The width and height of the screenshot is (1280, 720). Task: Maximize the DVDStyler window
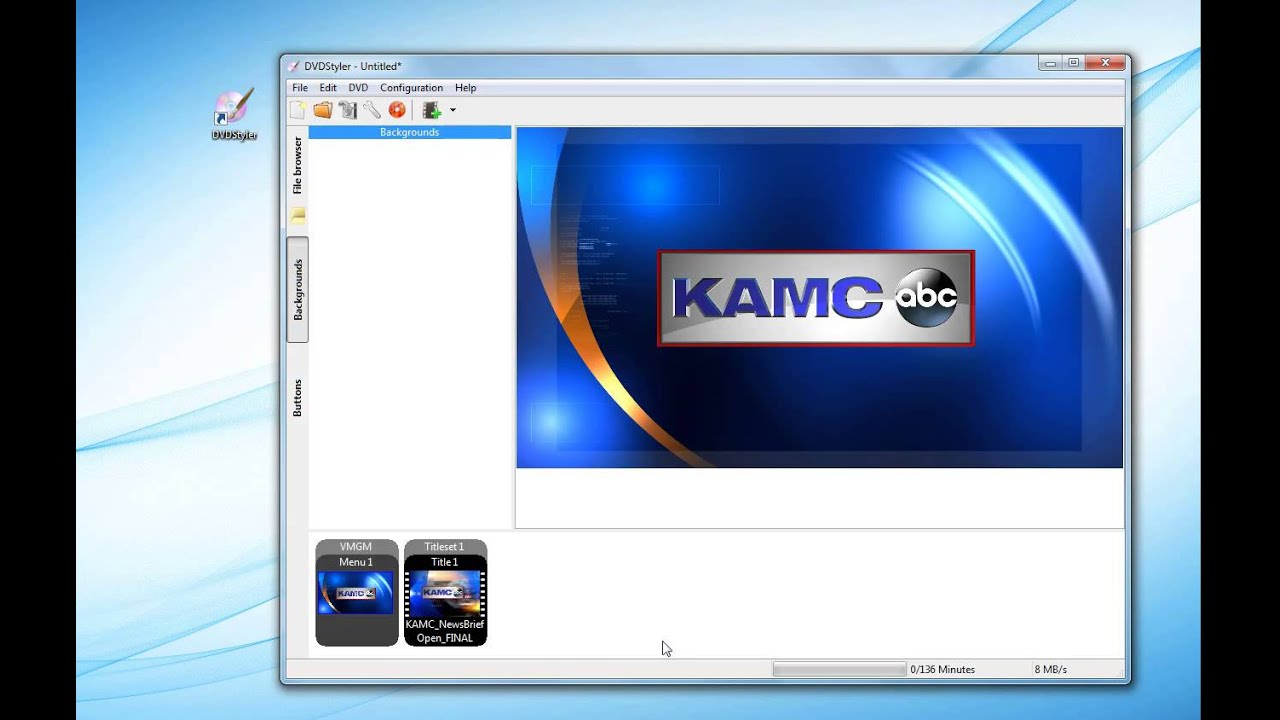click(1073, 63)
